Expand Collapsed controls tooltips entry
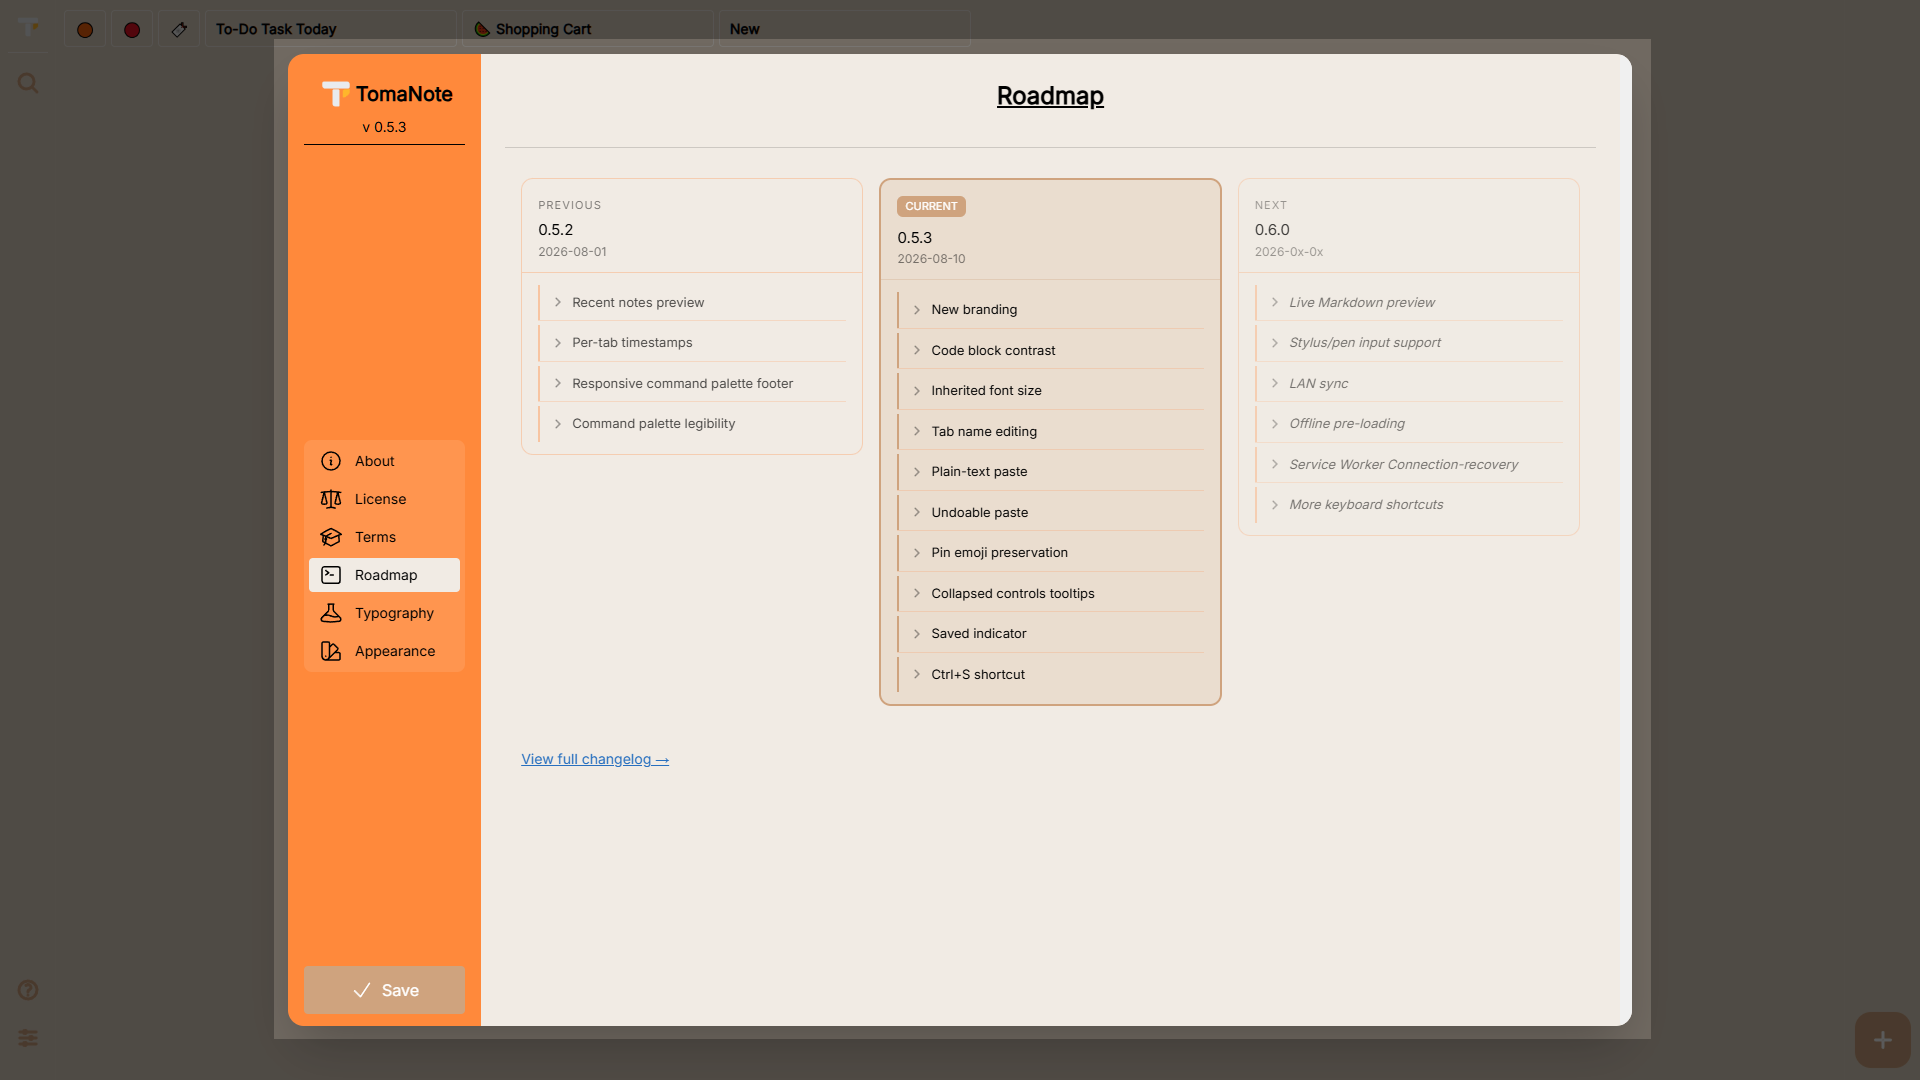 (x=1051, y=593)
